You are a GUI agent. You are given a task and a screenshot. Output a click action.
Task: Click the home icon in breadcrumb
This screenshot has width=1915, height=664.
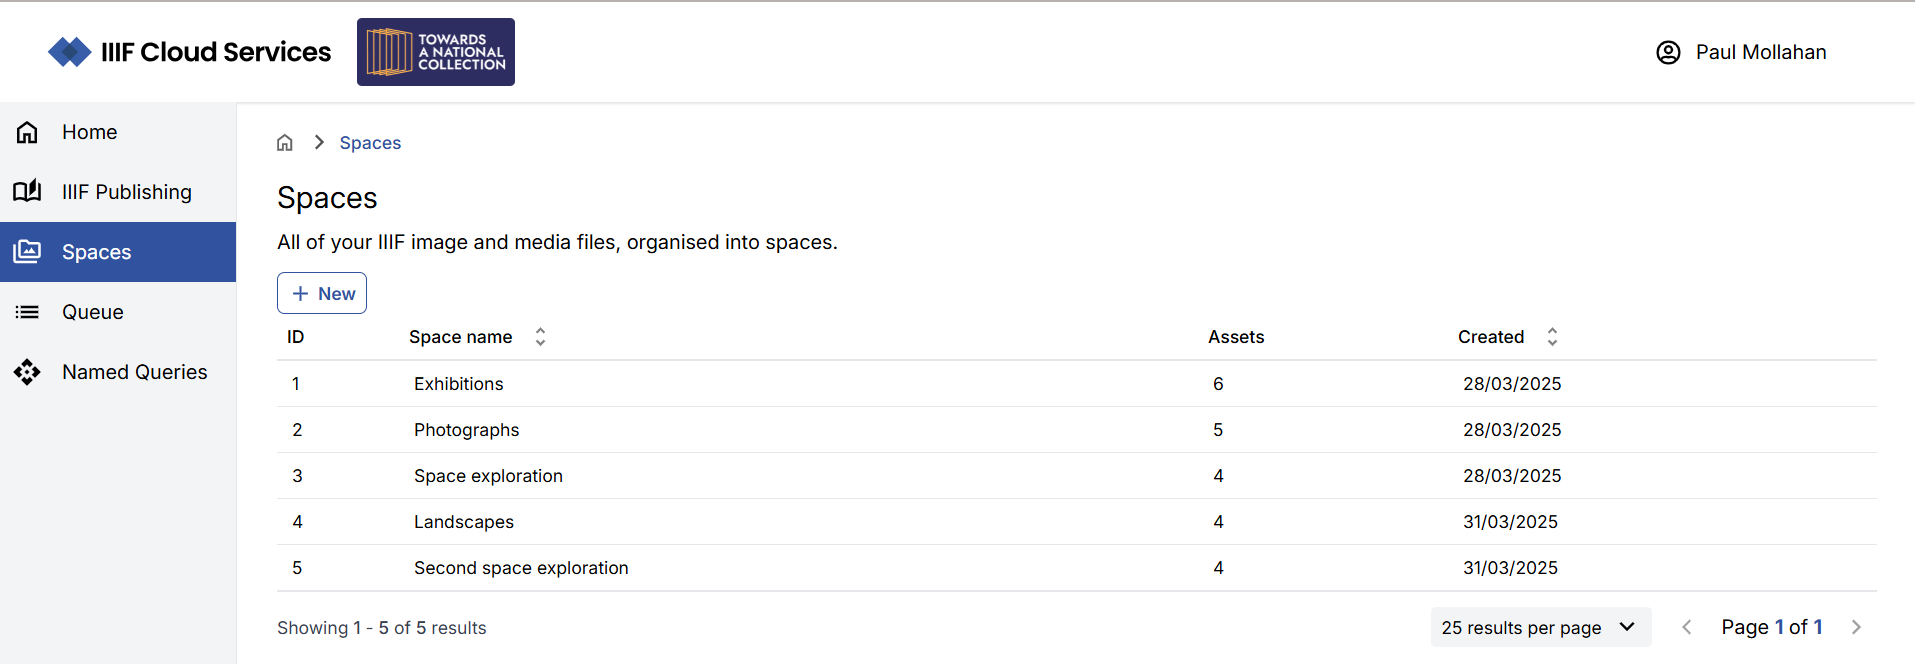click(x=285, y=142)
